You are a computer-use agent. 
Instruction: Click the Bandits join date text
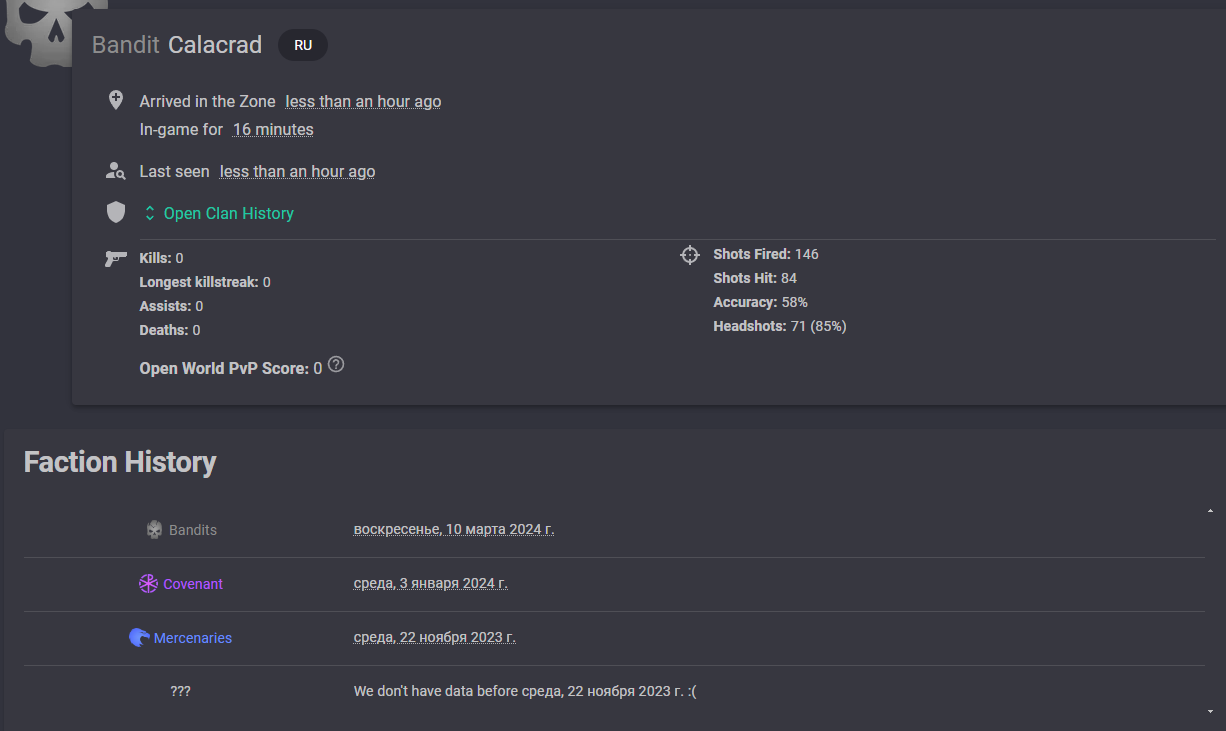[x=454, y=529]
